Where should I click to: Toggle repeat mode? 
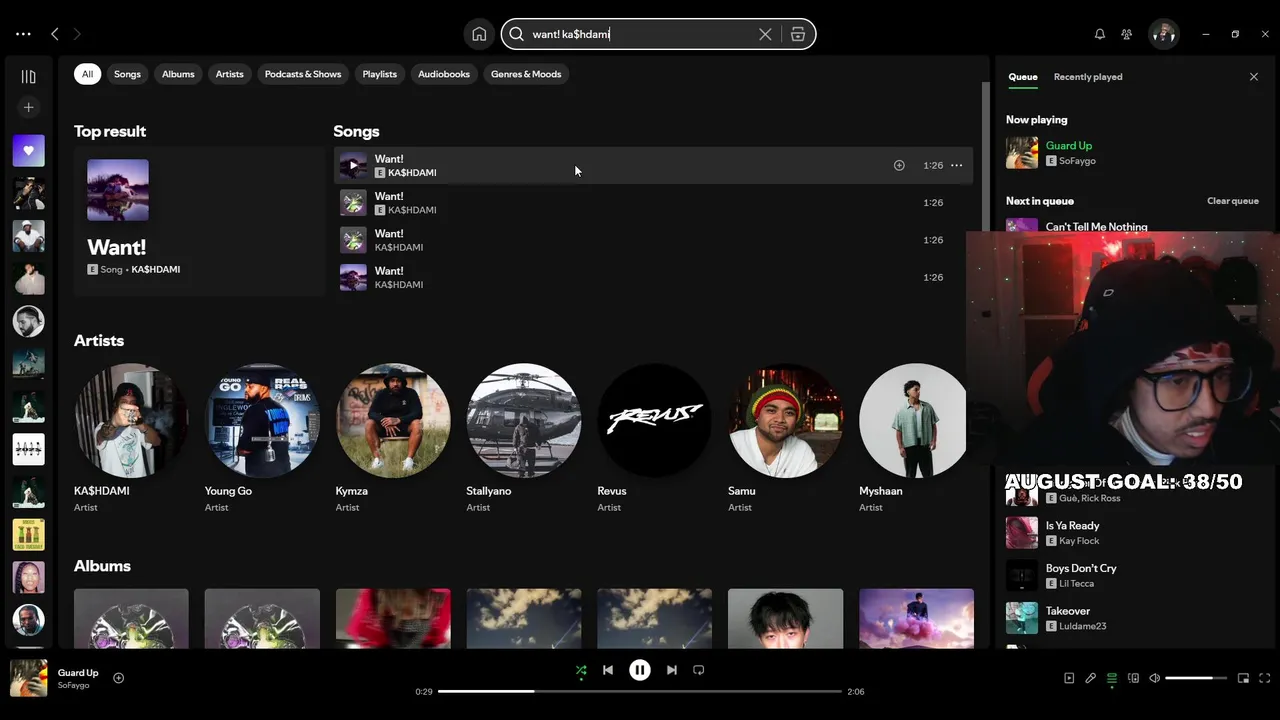click(x=699, y=670)
